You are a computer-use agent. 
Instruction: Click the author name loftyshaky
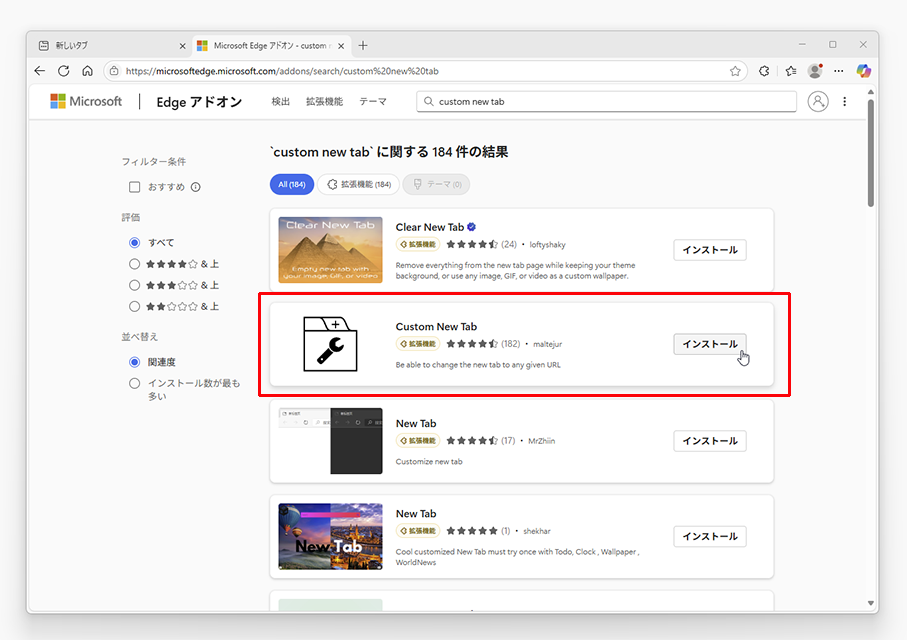click(x=547, y=245)
